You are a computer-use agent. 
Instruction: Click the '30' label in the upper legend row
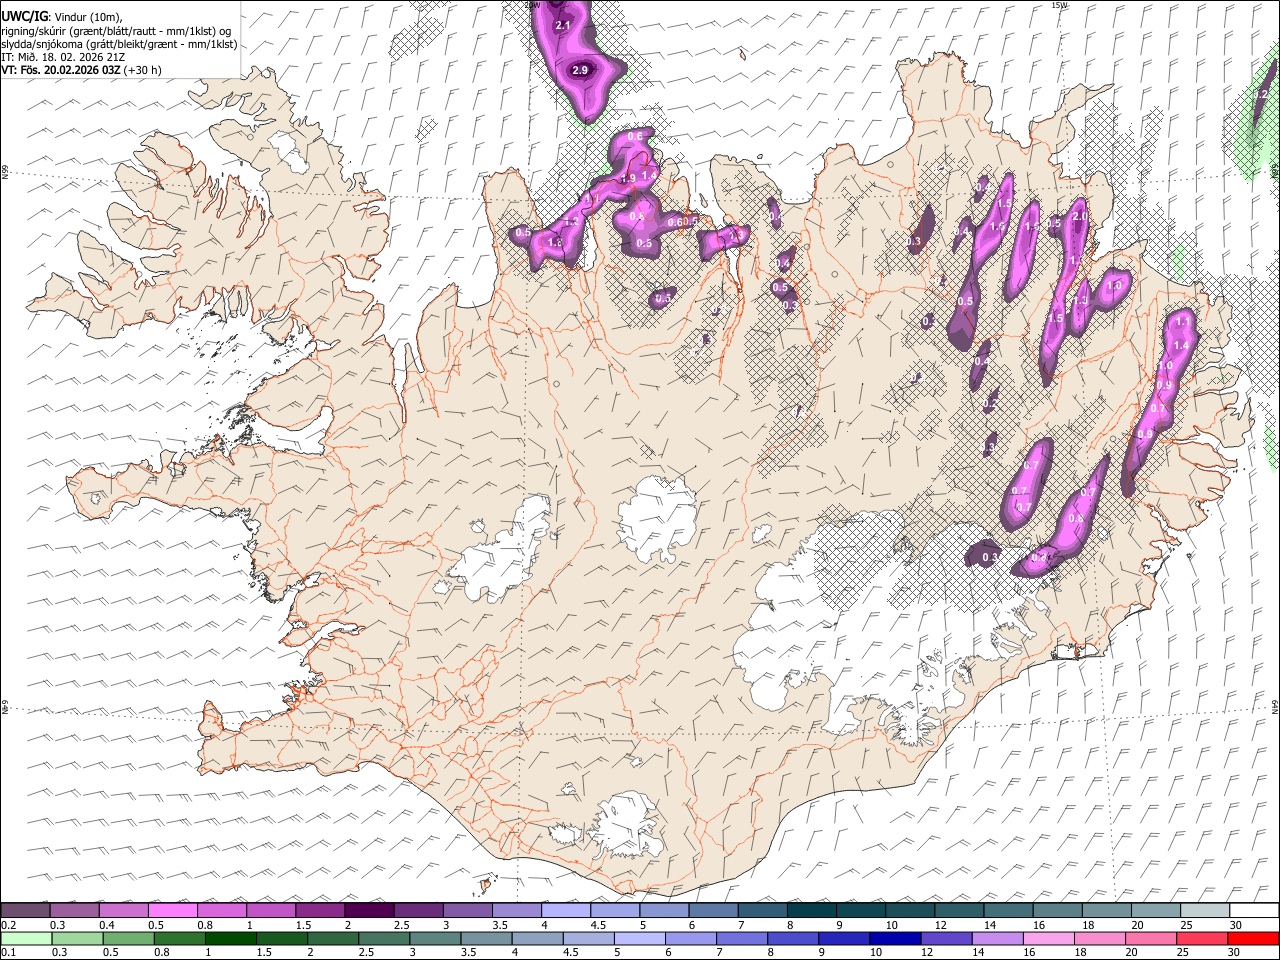[1235, 925]
